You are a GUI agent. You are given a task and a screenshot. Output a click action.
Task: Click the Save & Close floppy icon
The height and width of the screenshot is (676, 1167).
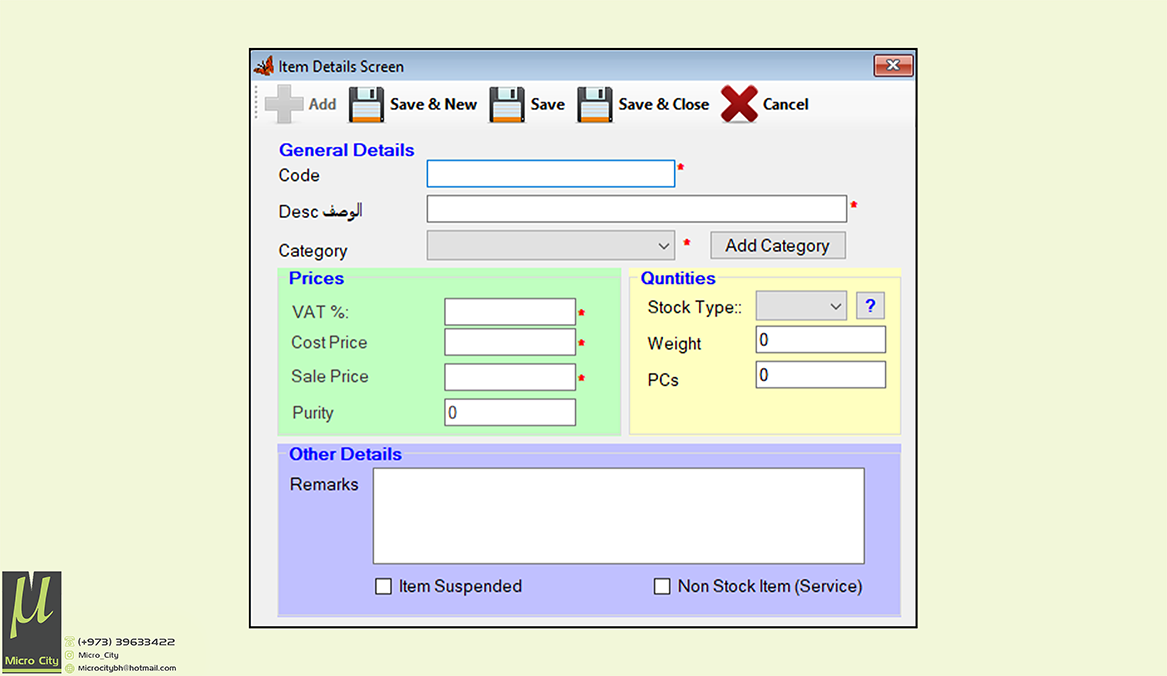pyautogui.click(x=595, y=104)
